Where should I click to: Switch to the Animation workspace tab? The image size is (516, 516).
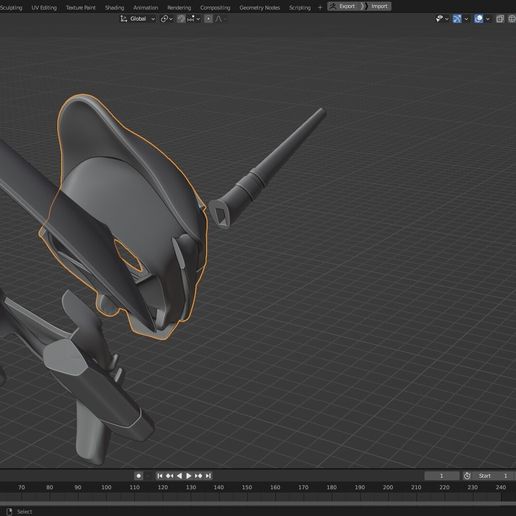coord(146,7)
